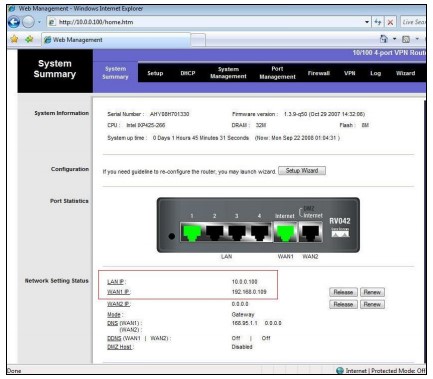Click Renew button in WAN1 row
This screenshot has height=379, width=433.
pyautogui.click(x=372, y=292)
